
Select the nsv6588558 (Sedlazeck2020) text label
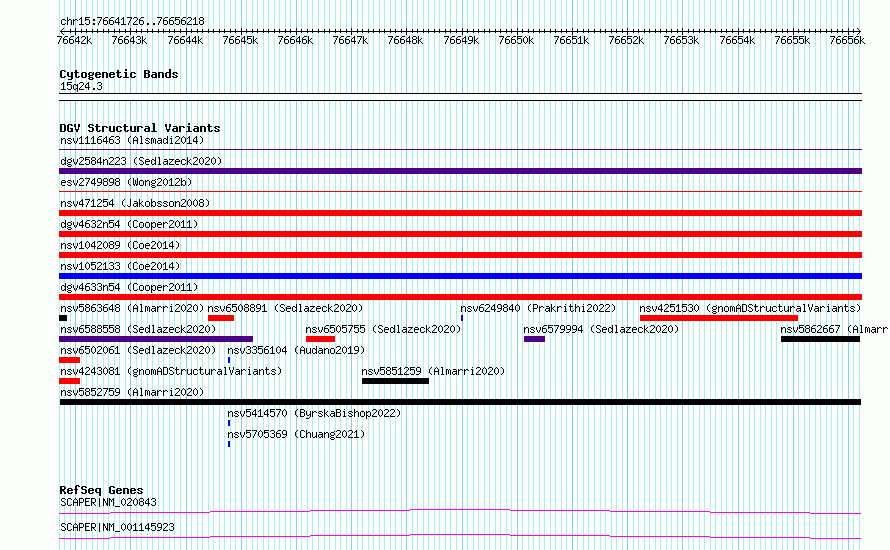tap(138, 329)
